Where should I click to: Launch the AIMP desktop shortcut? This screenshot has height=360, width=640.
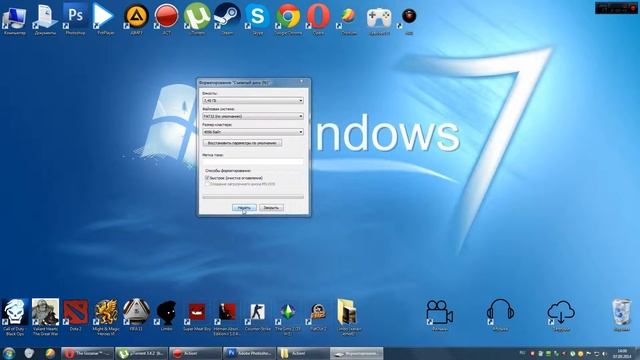click(136, 19)
